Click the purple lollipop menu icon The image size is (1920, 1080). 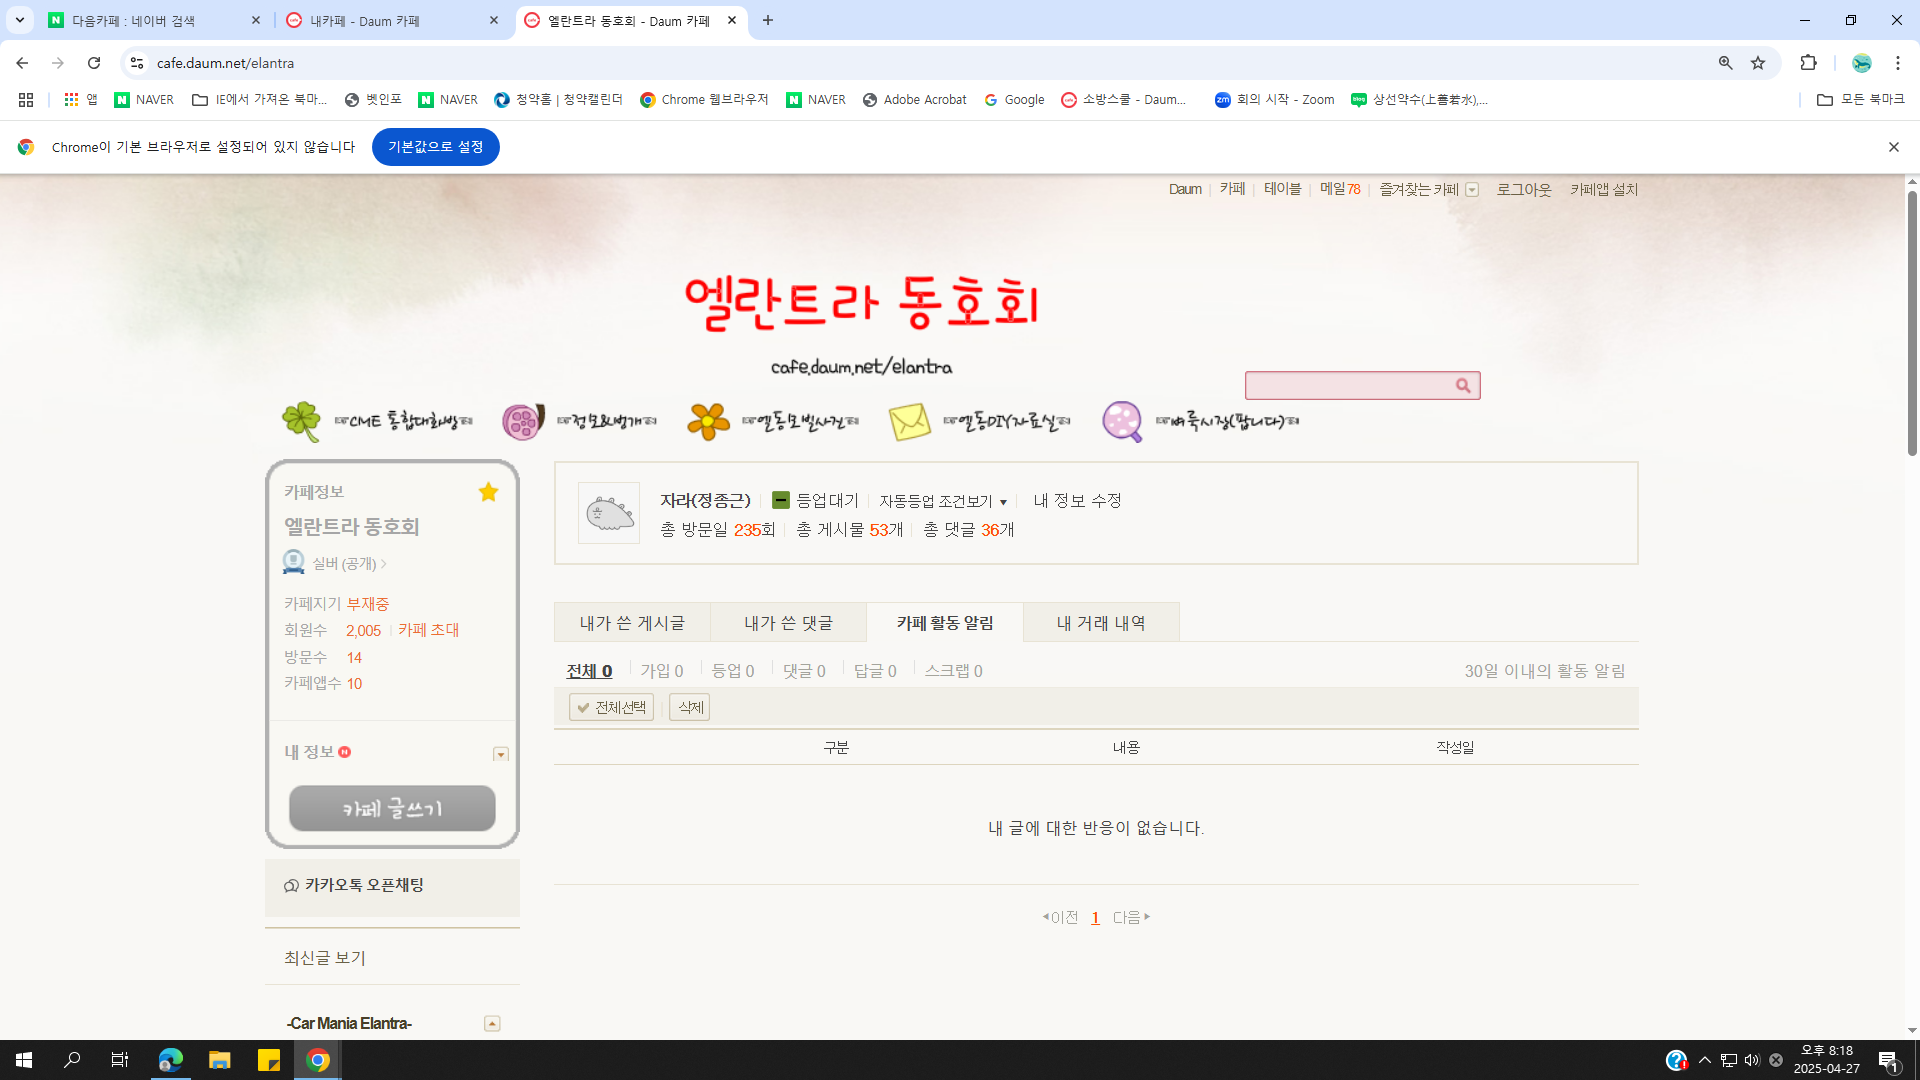coord(1122,421)
